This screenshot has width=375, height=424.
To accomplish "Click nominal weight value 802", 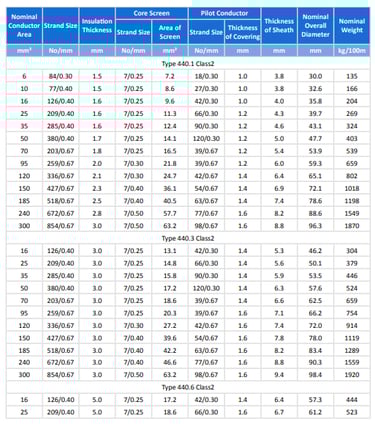I will [352, 176].
